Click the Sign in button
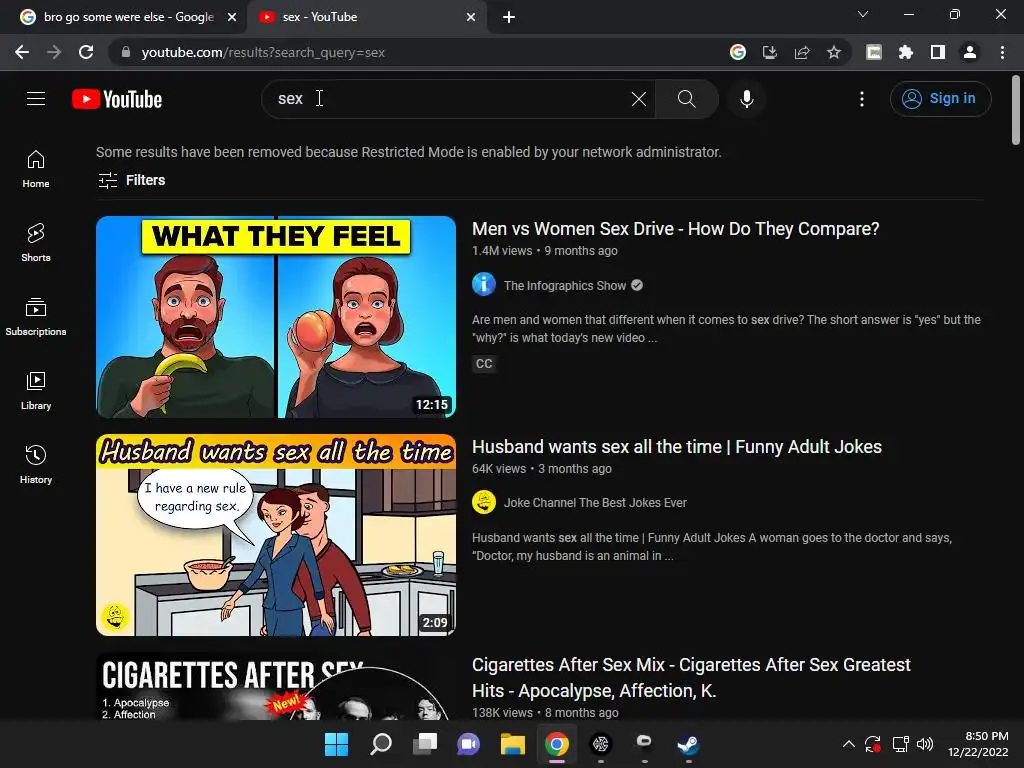Image resolution: width=1024 pixels, height=768 pixels. [940, 99]
